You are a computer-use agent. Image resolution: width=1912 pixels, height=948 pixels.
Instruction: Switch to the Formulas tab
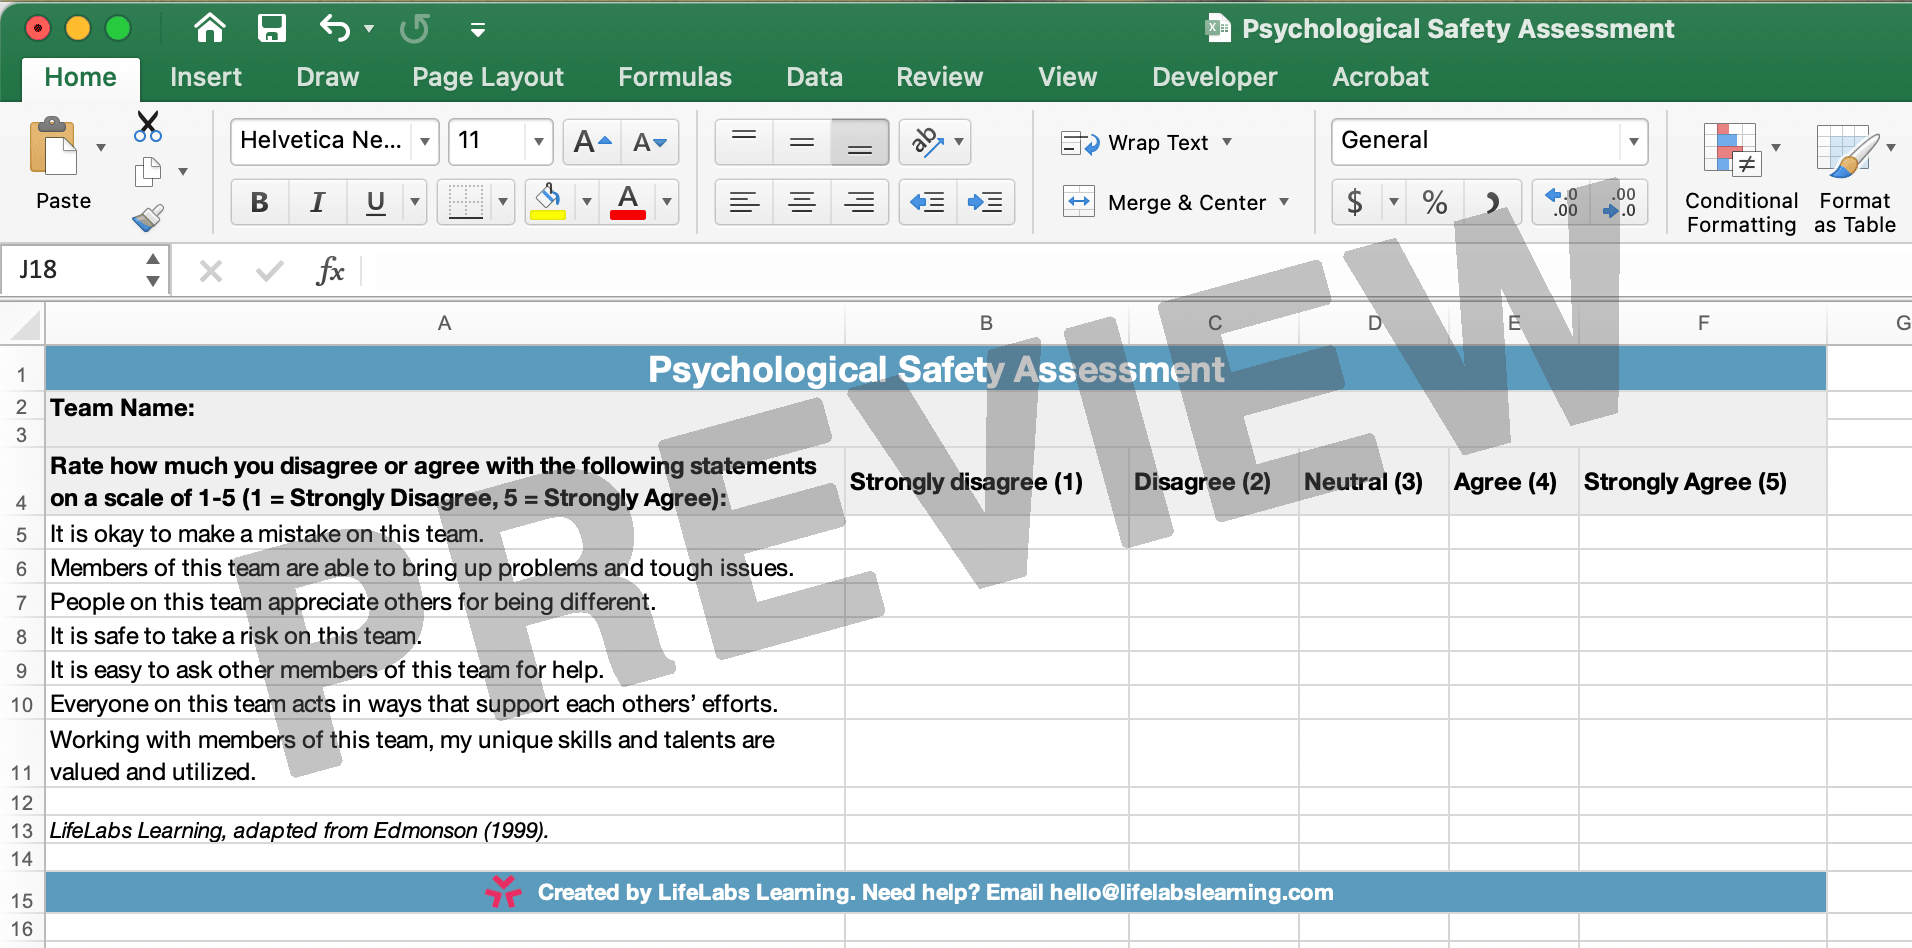click(675, 77)
